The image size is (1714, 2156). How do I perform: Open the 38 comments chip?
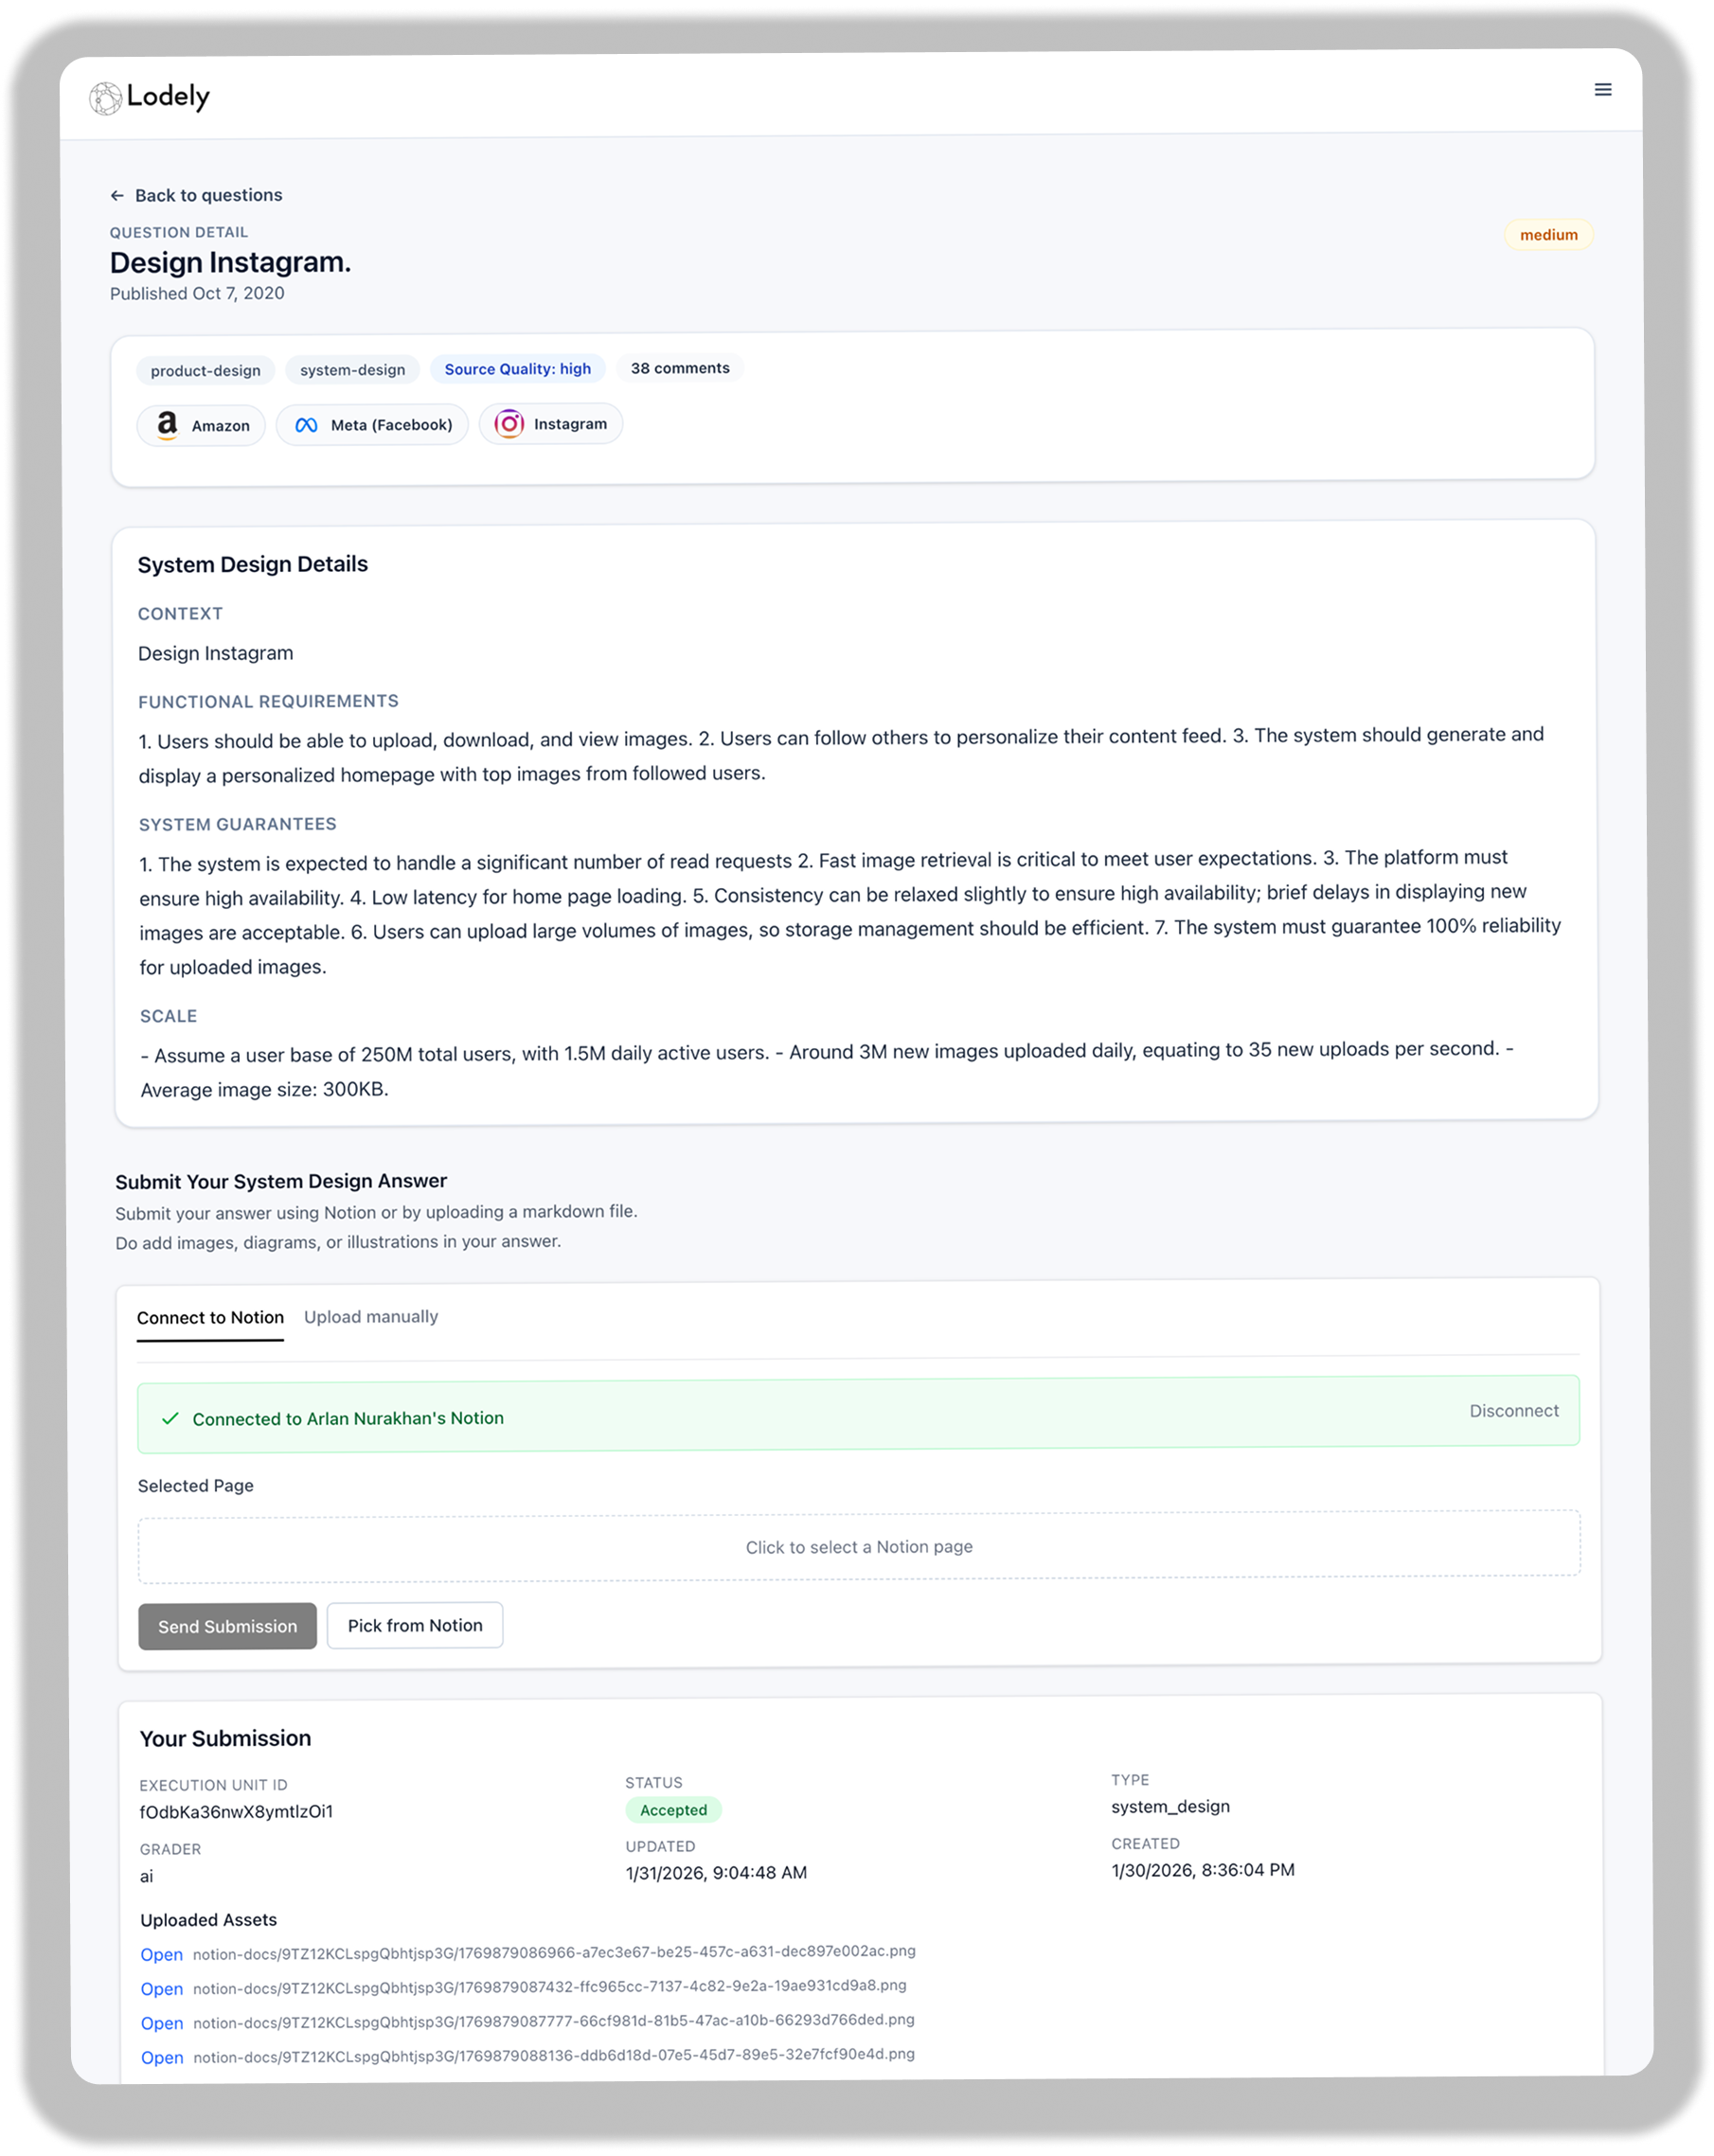[680, 368]
